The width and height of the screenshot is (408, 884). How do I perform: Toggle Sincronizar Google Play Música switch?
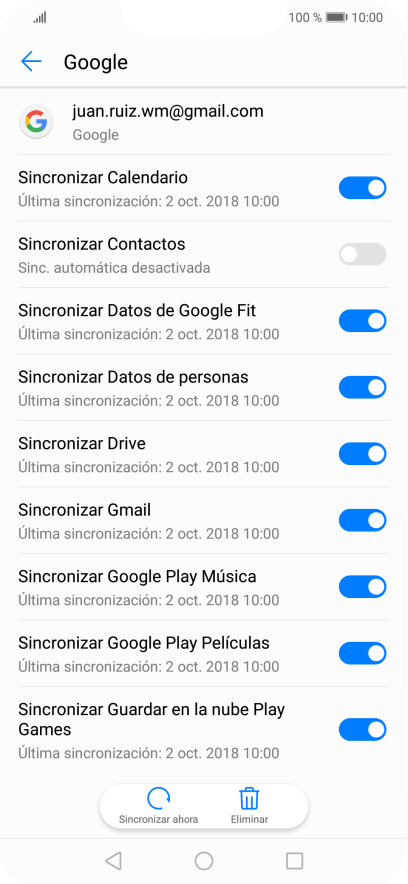(362, 587)
